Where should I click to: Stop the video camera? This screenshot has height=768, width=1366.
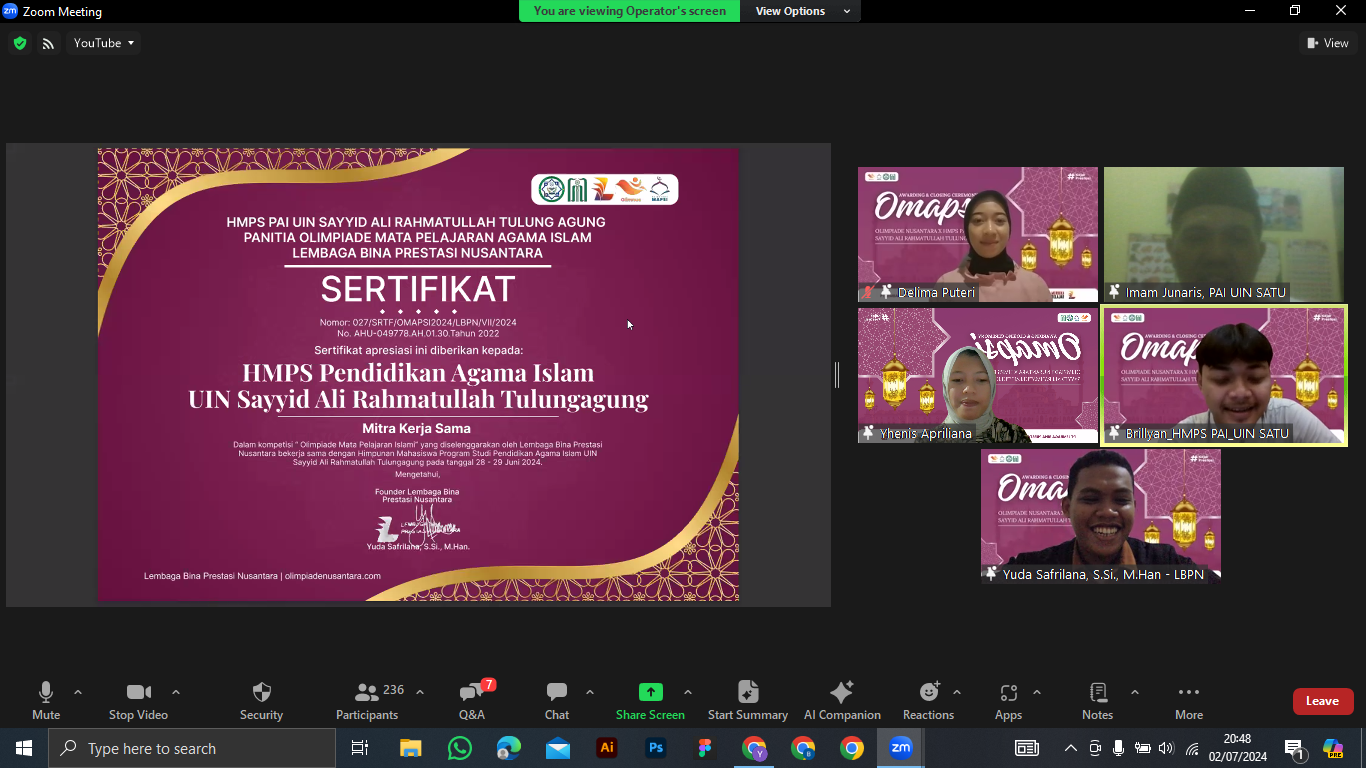point(138,693)
